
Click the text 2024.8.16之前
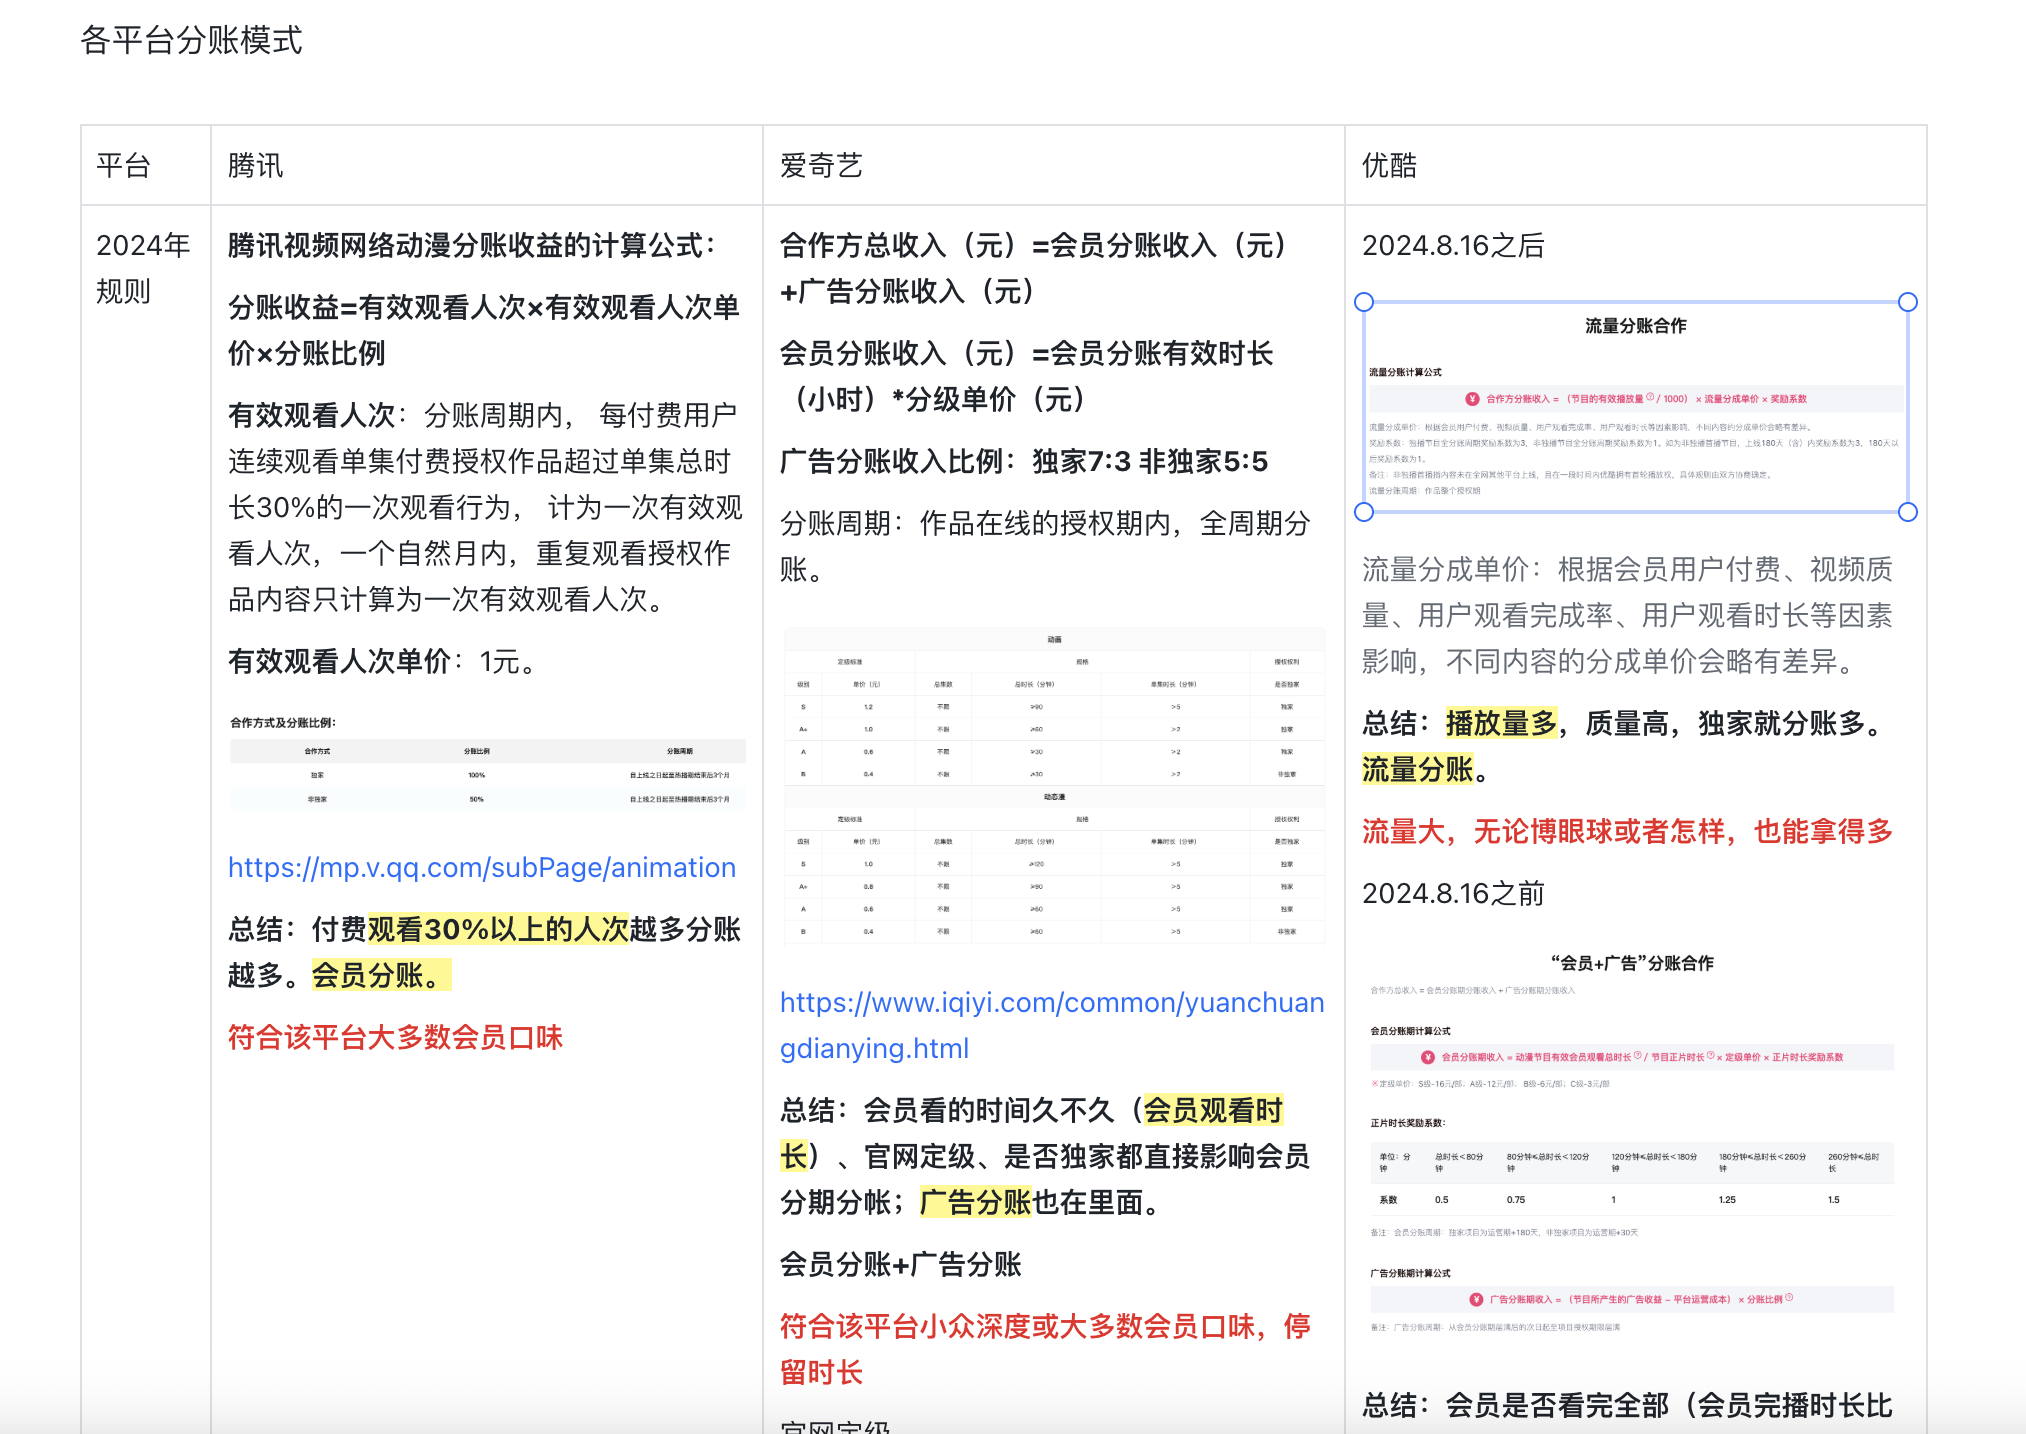point(1453,893)
